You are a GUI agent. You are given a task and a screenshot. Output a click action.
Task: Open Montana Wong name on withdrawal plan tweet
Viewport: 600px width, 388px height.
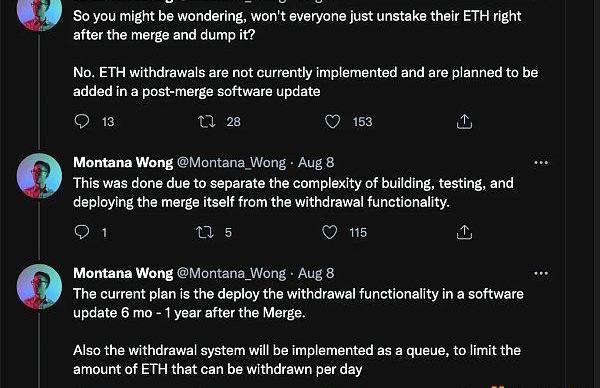pos(123,273)
